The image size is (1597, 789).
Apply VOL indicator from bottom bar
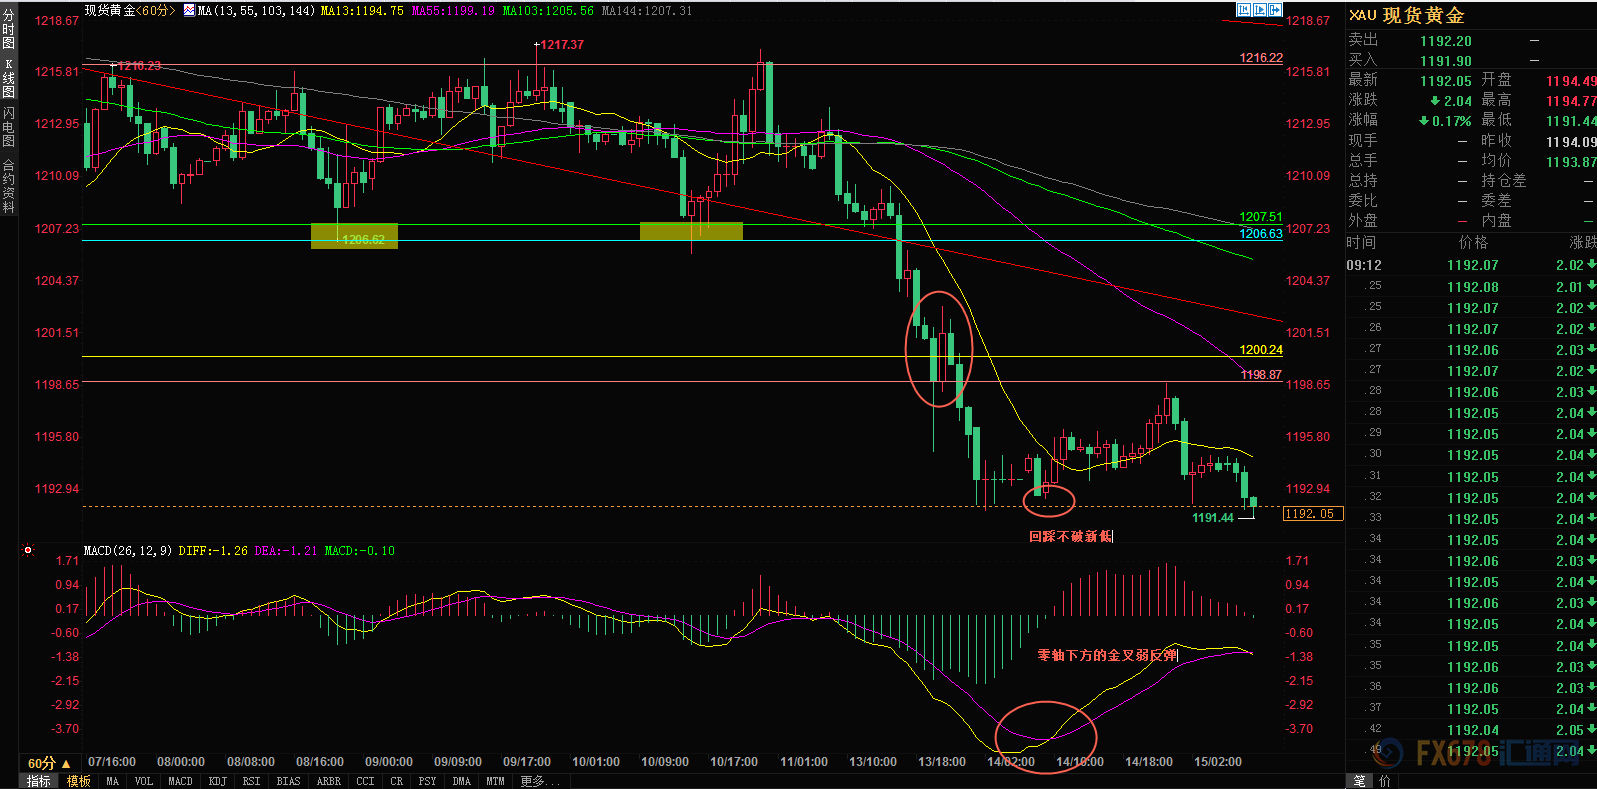click(x=144, y=781)
